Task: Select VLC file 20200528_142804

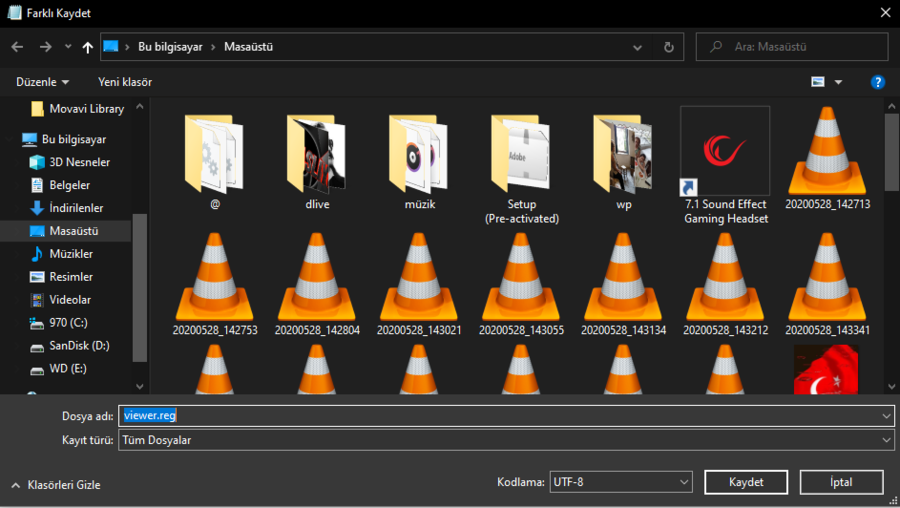Action: coord(317,284)
